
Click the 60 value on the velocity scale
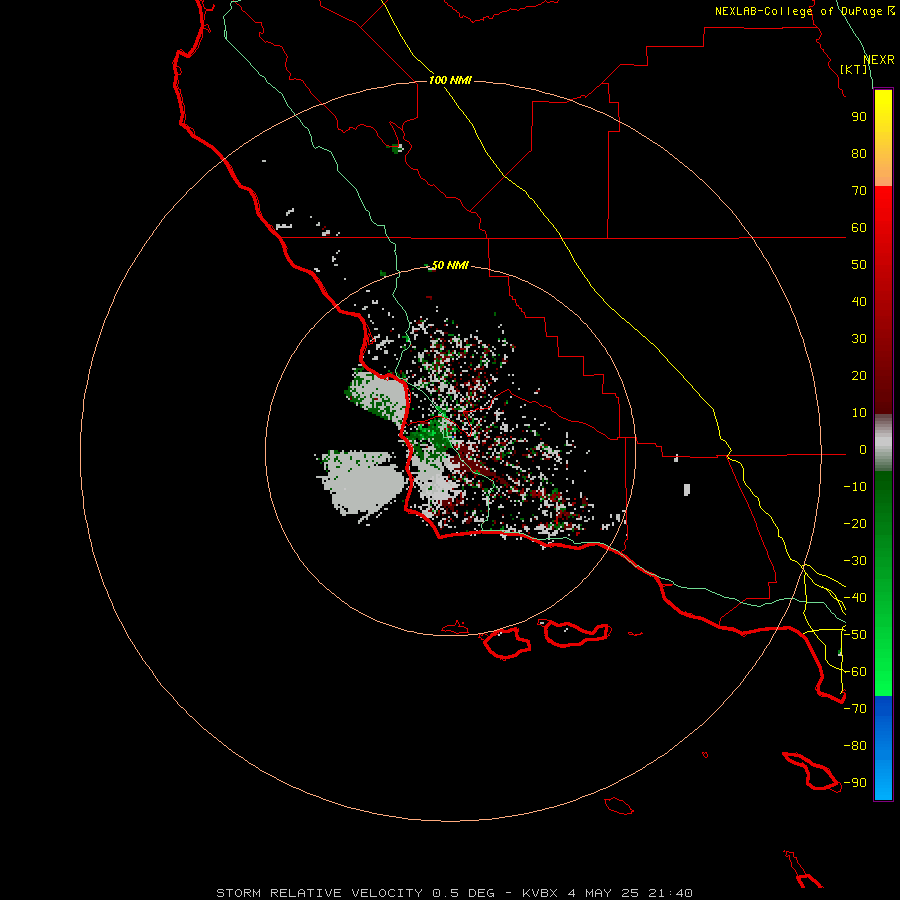click(859, 228)
